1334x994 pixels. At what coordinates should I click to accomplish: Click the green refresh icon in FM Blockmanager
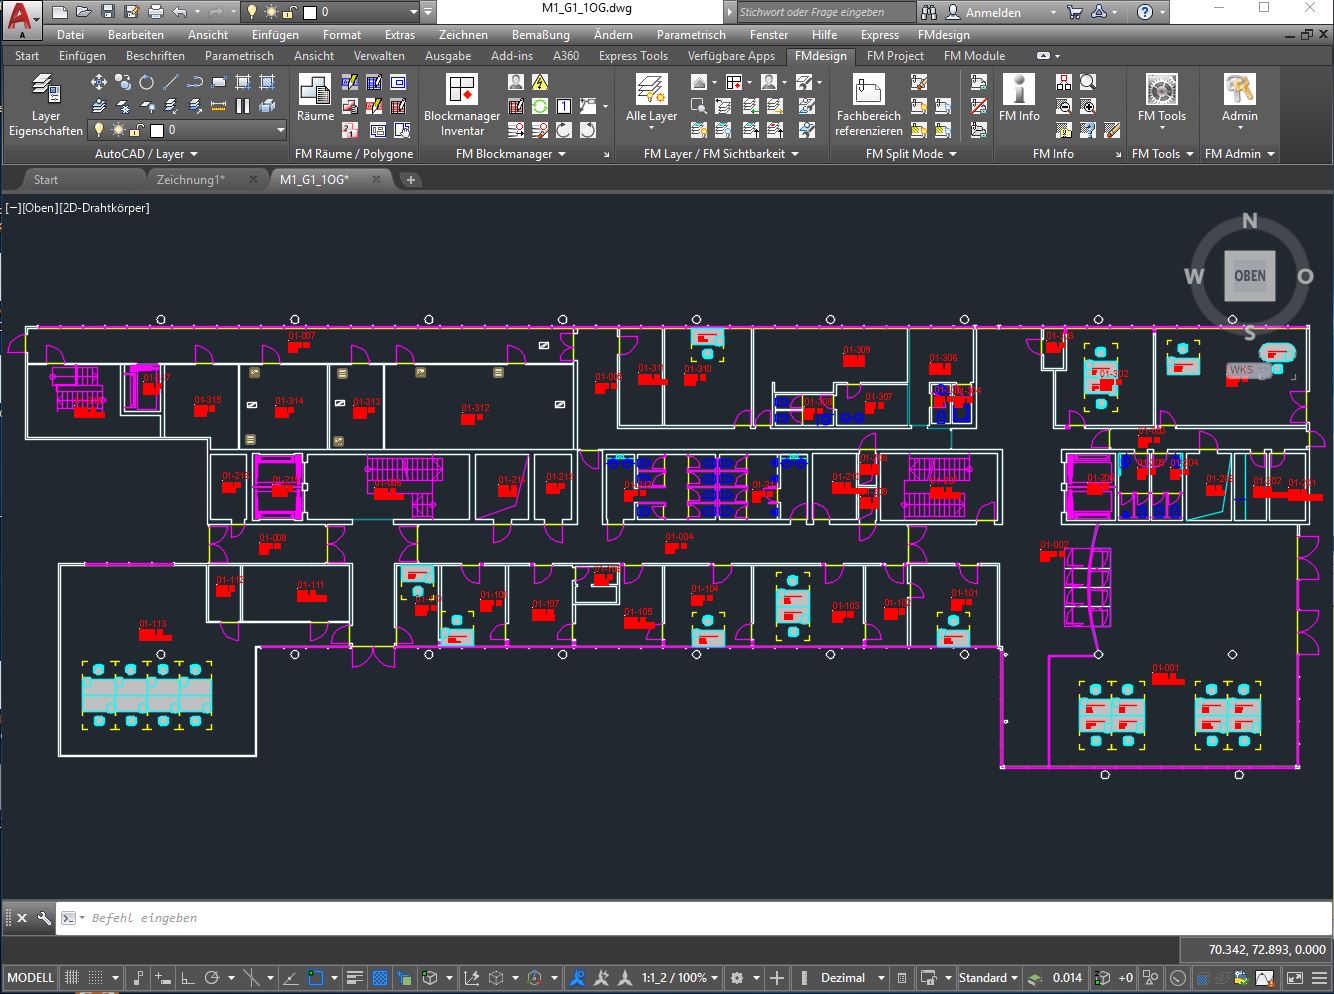click(540, 106)
